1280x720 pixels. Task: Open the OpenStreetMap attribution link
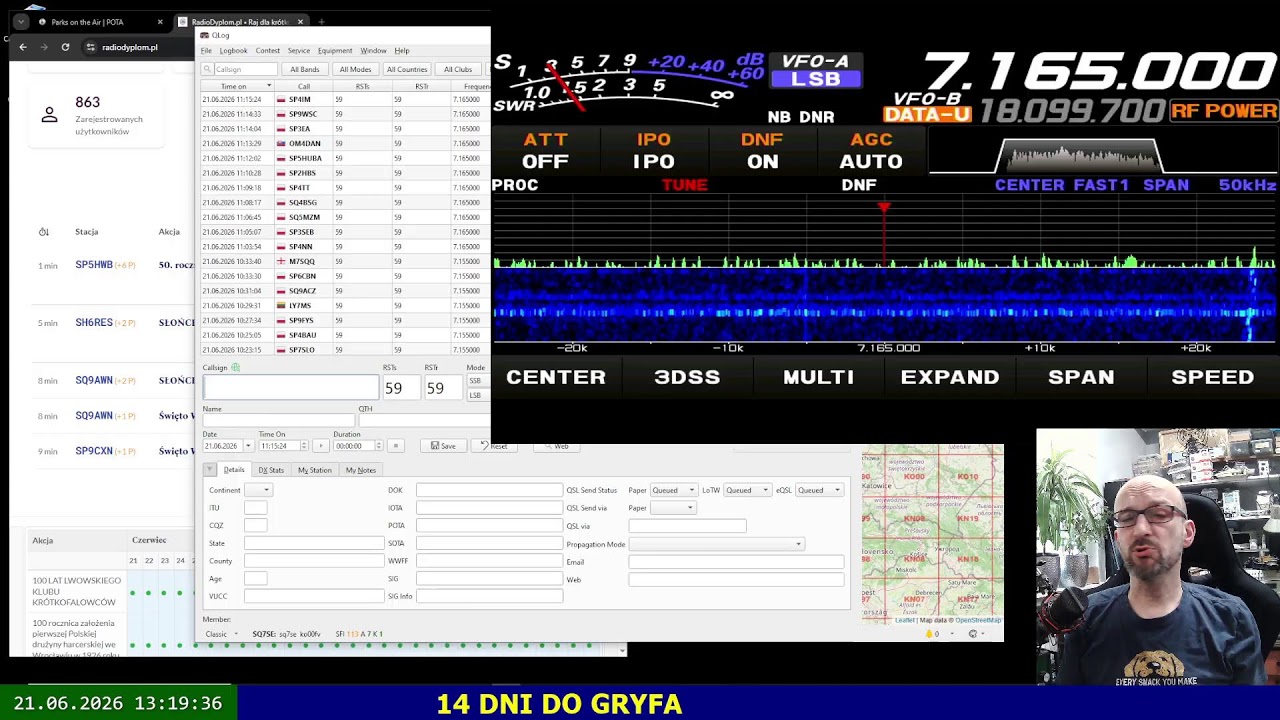[978, 620]
